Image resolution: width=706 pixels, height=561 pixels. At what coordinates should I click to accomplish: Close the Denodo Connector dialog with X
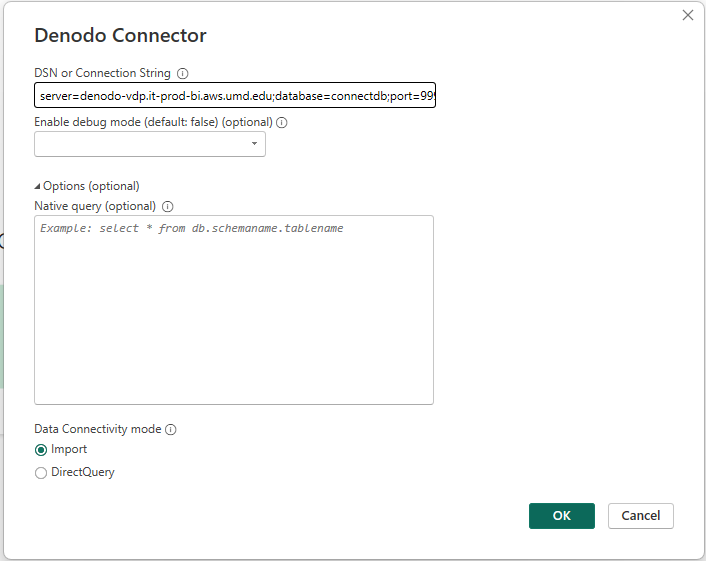coord(688,15)
